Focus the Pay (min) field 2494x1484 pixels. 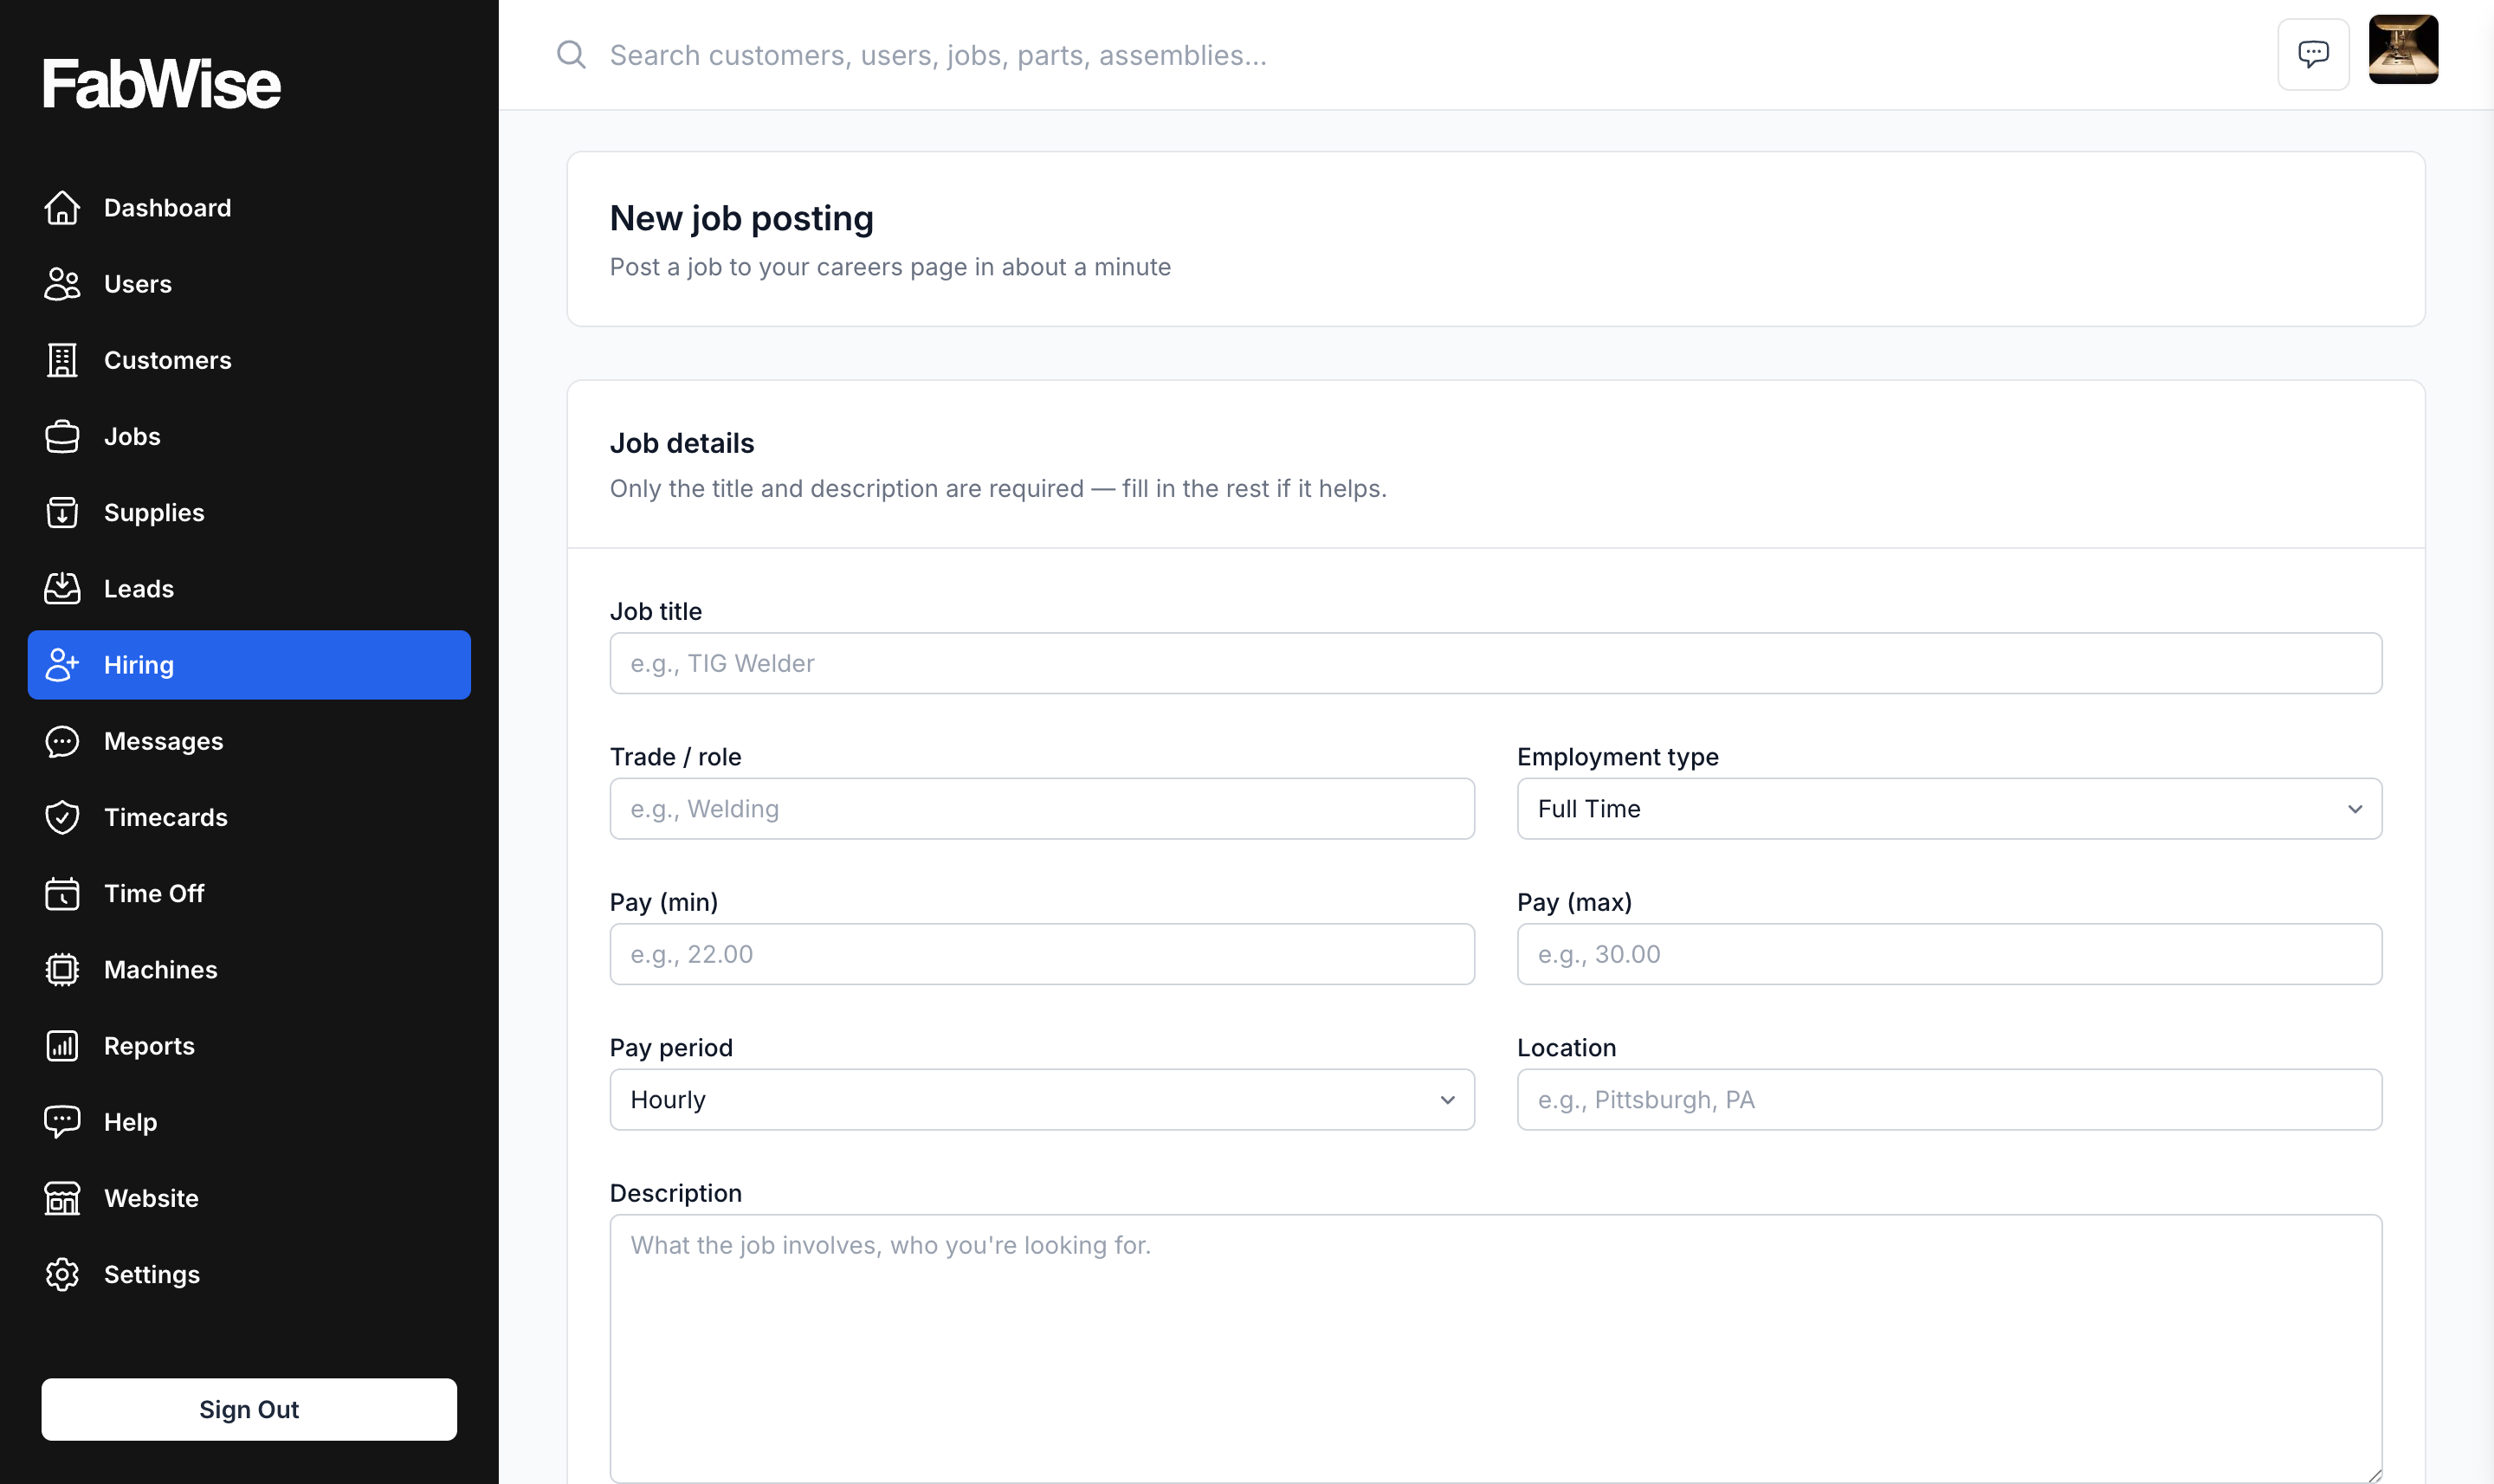[1042, 954]
